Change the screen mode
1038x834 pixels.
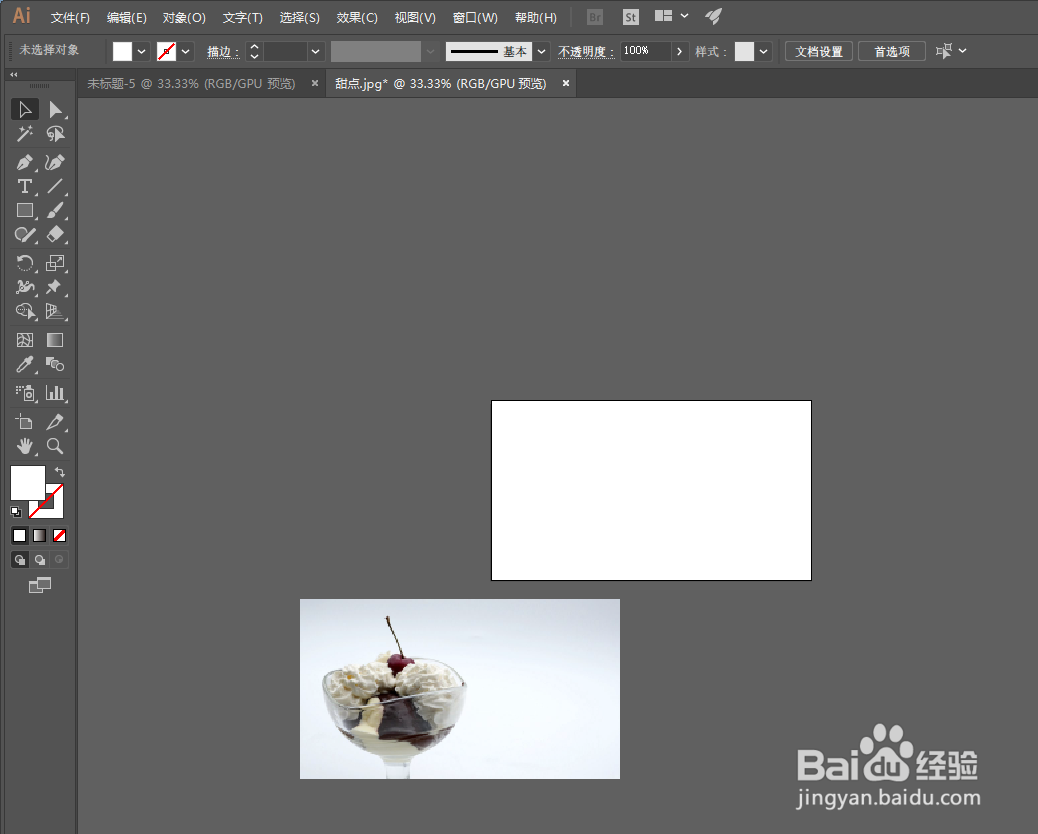click(x=40, y=585)
